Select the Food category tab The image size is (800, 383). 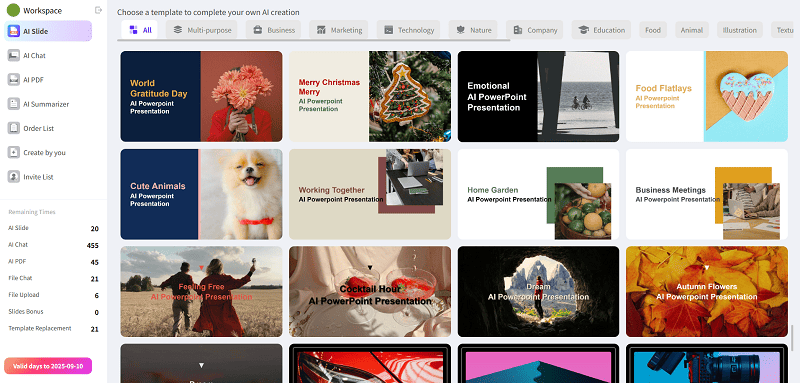click(x=653, y=30)
